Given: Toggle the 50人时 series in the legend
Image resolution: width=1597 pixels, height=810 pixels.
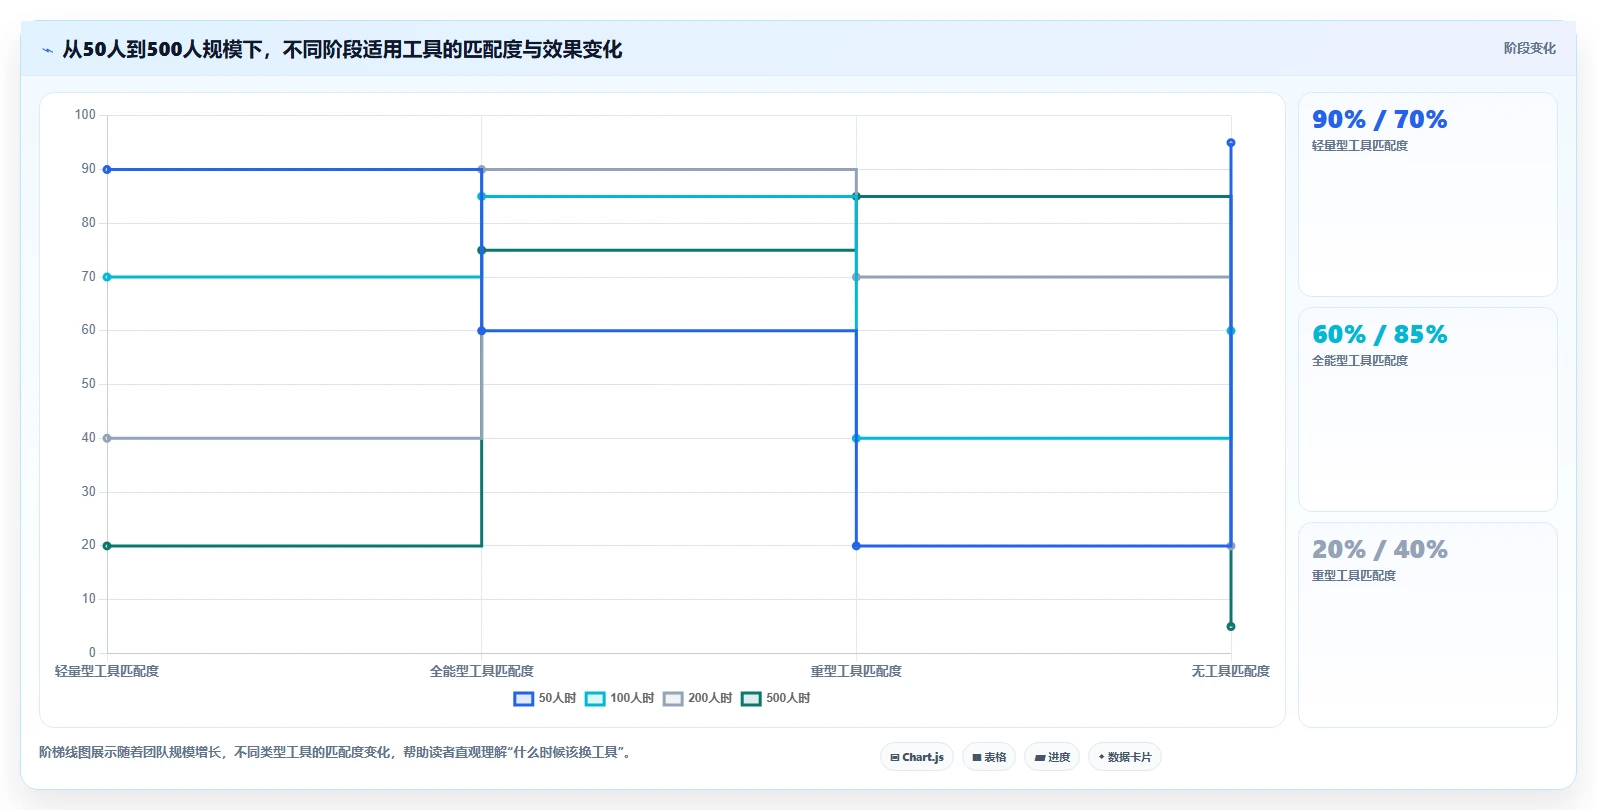Looking at the screenshot, I should pos(545,698).
